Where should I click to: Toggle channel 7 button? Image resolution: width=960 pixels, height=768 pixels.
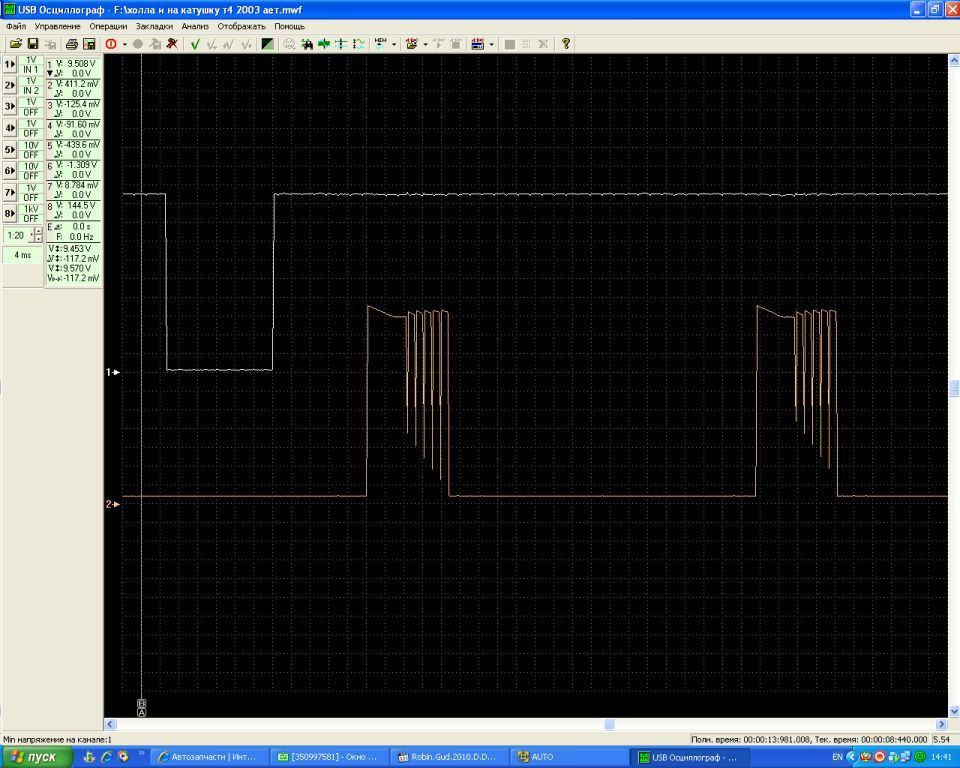[x=10, y=192]
